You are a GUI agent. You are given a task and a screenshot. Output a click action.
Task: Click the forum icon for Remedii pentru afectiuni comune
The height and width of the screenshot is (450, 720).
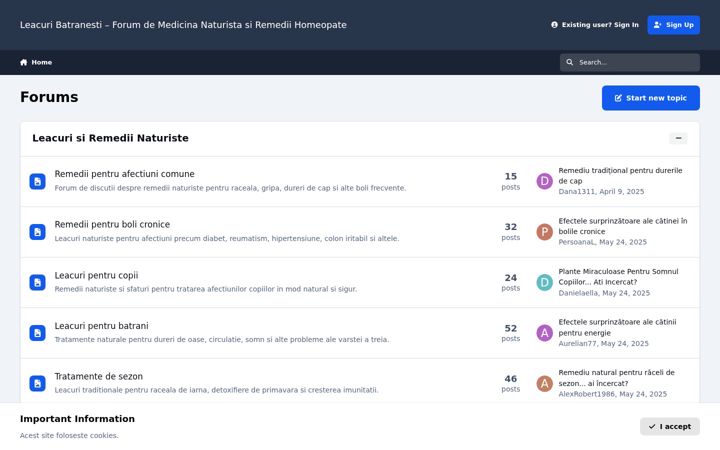[38, 181]
